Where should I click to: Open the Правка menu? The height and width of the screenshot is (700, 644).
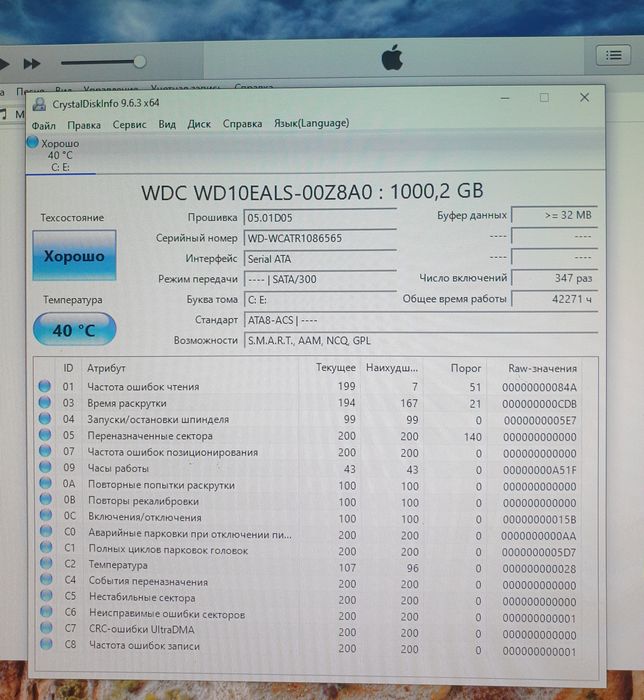84,125
